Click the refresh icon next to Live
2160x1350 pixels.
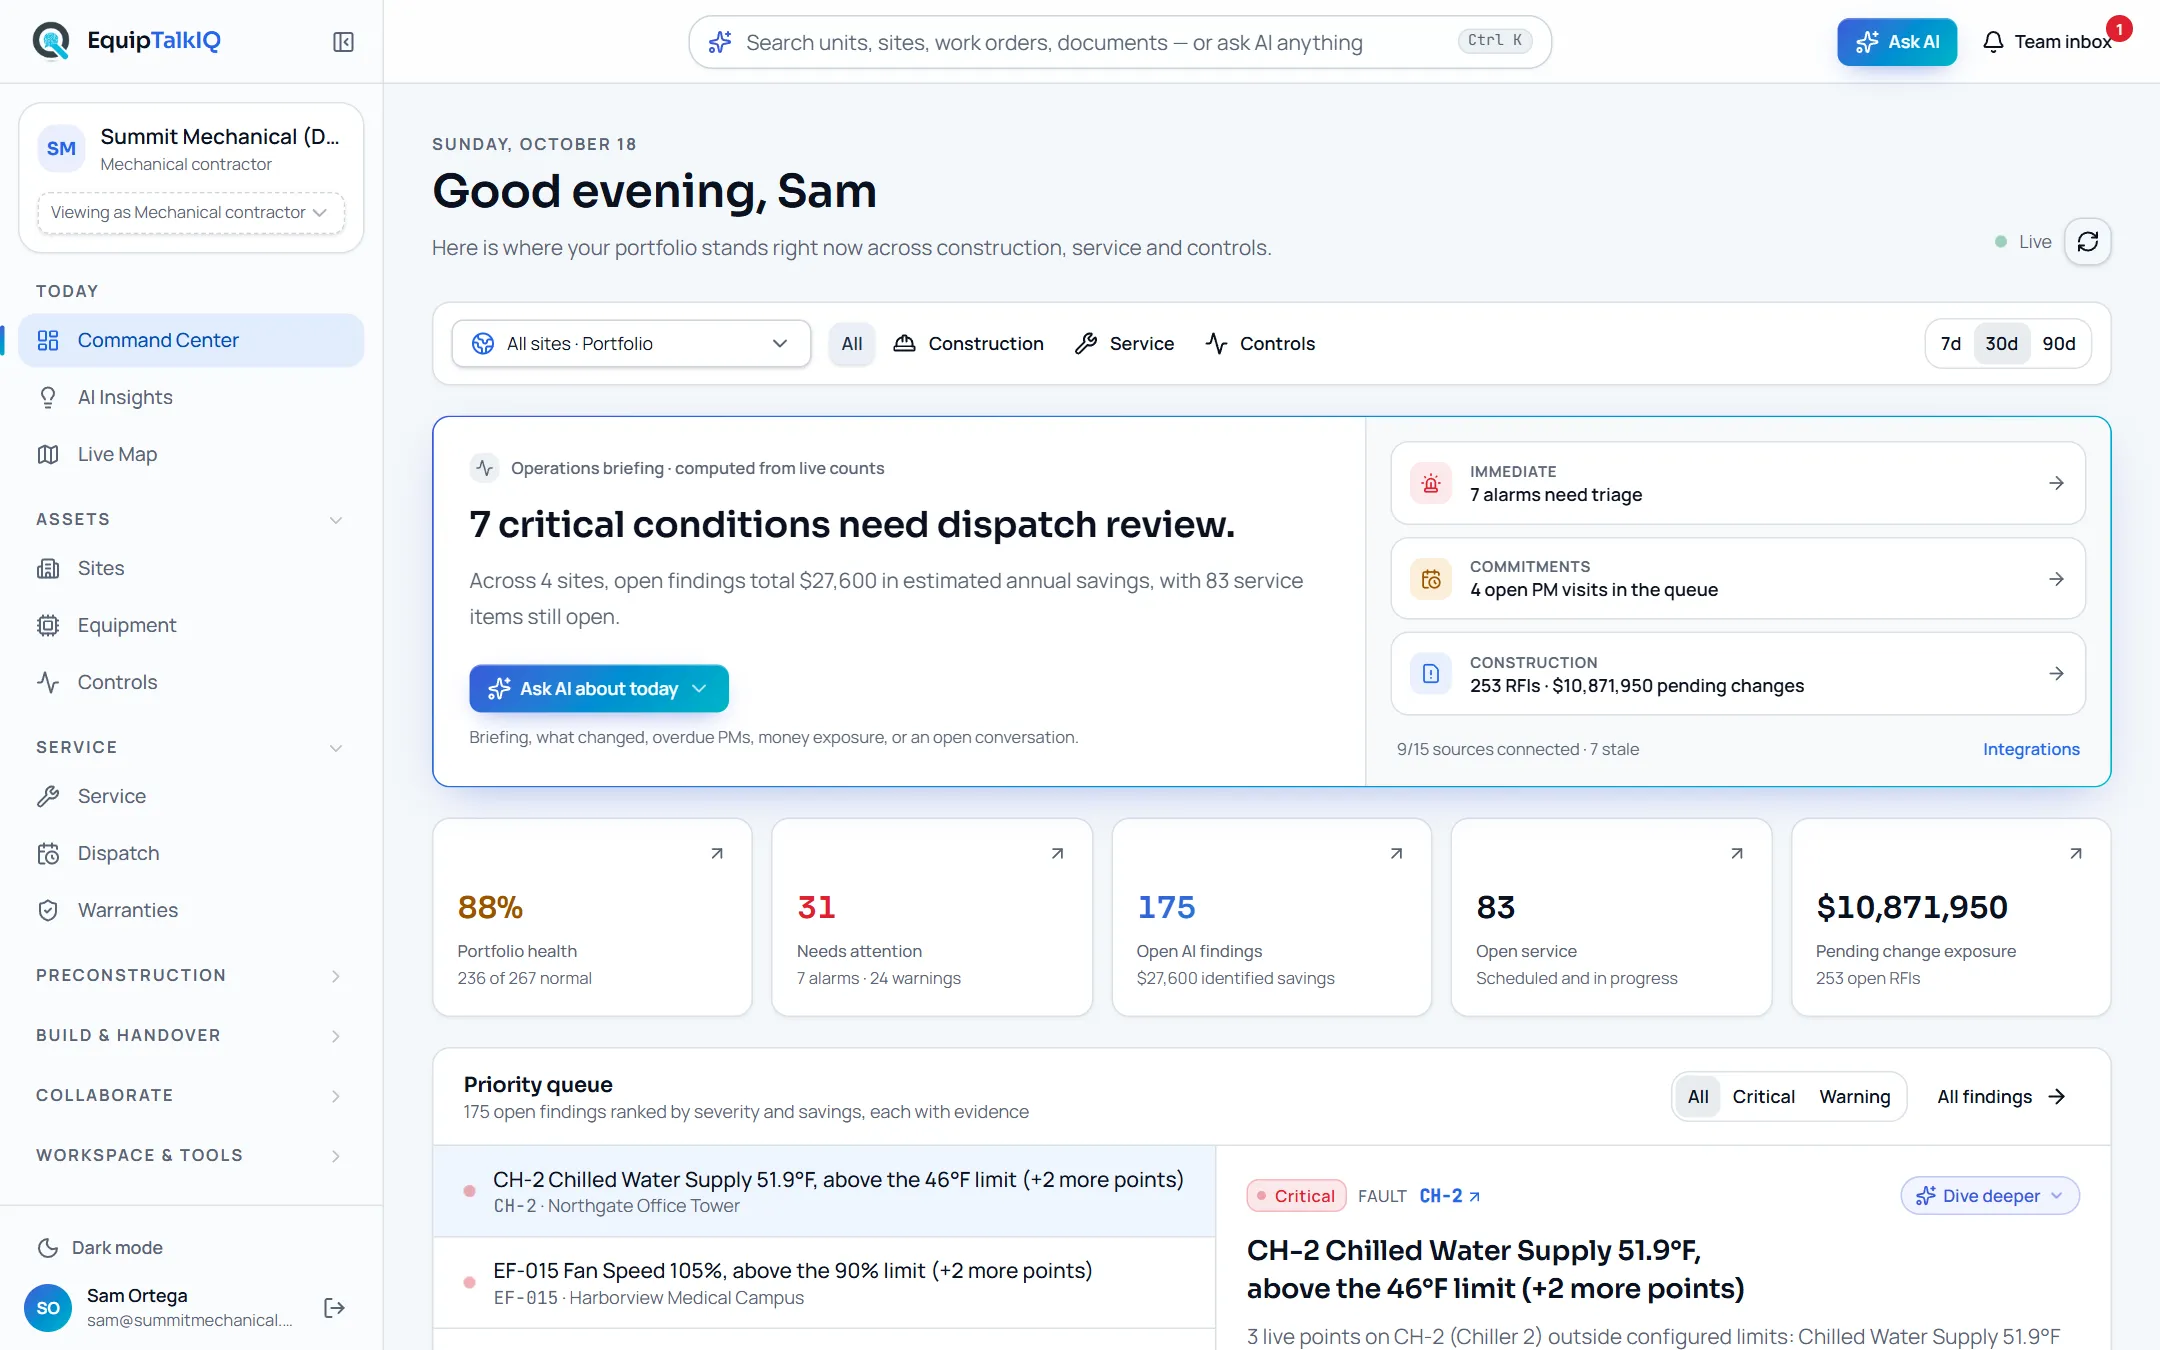(2088, 242)
